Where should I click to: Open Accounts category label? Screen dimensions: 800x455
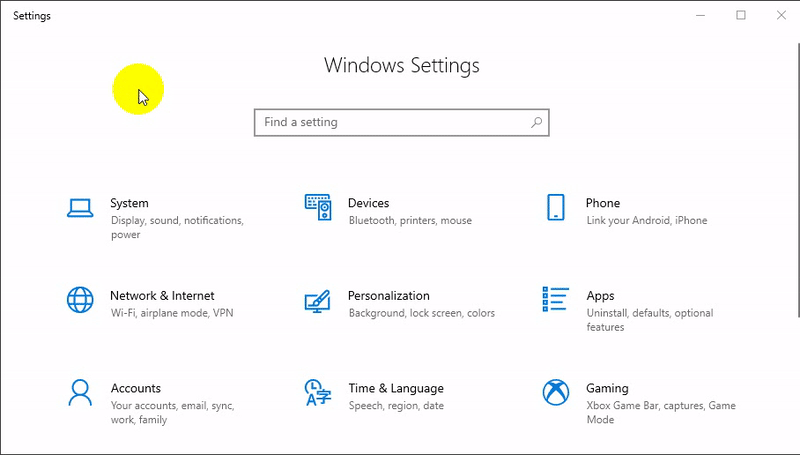click(x=135, y=388)
